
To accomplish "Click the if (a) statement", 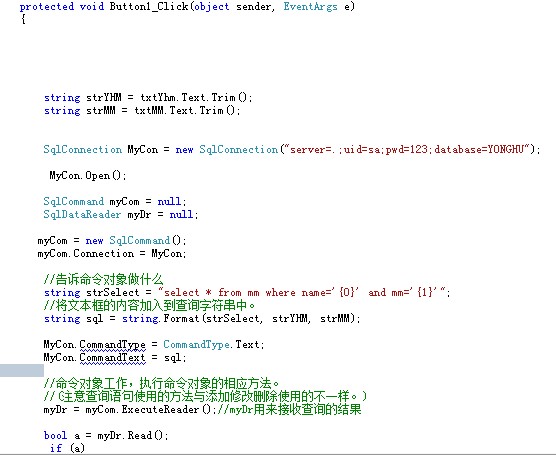I will (67, 448).
